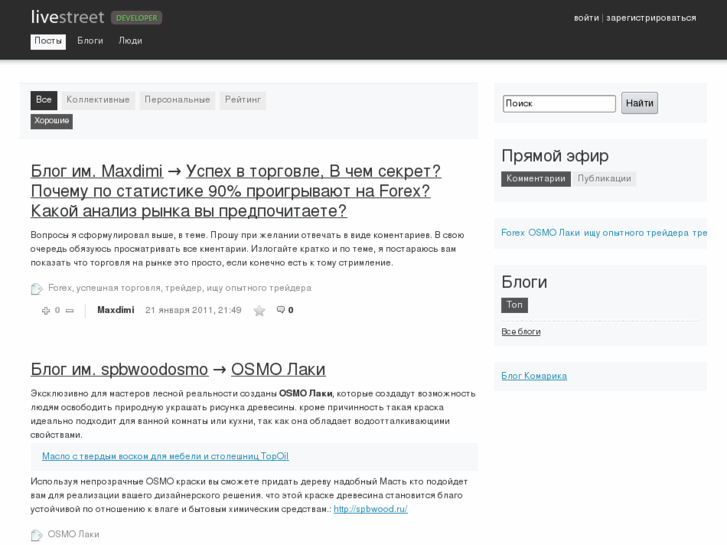The width and height of the screenshot is (727, 545).
Task: Open the Блог Комарика link
Action: click(x=534, y=376)
